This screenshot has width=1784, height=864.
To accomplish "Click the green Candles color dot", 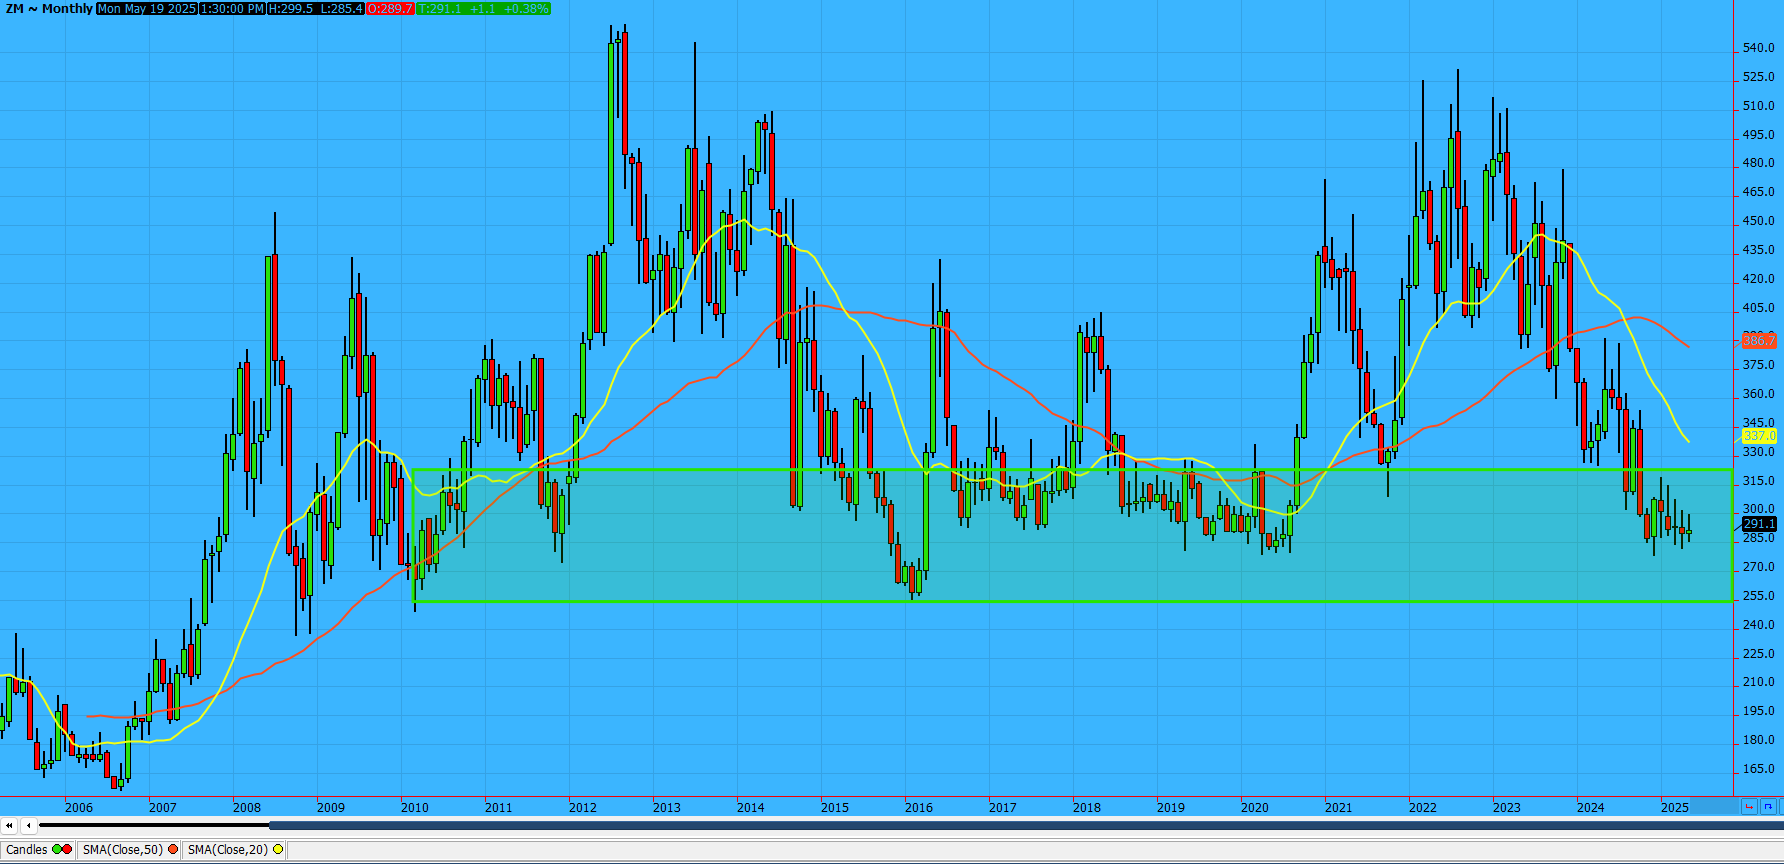I will tap(57, 850).
